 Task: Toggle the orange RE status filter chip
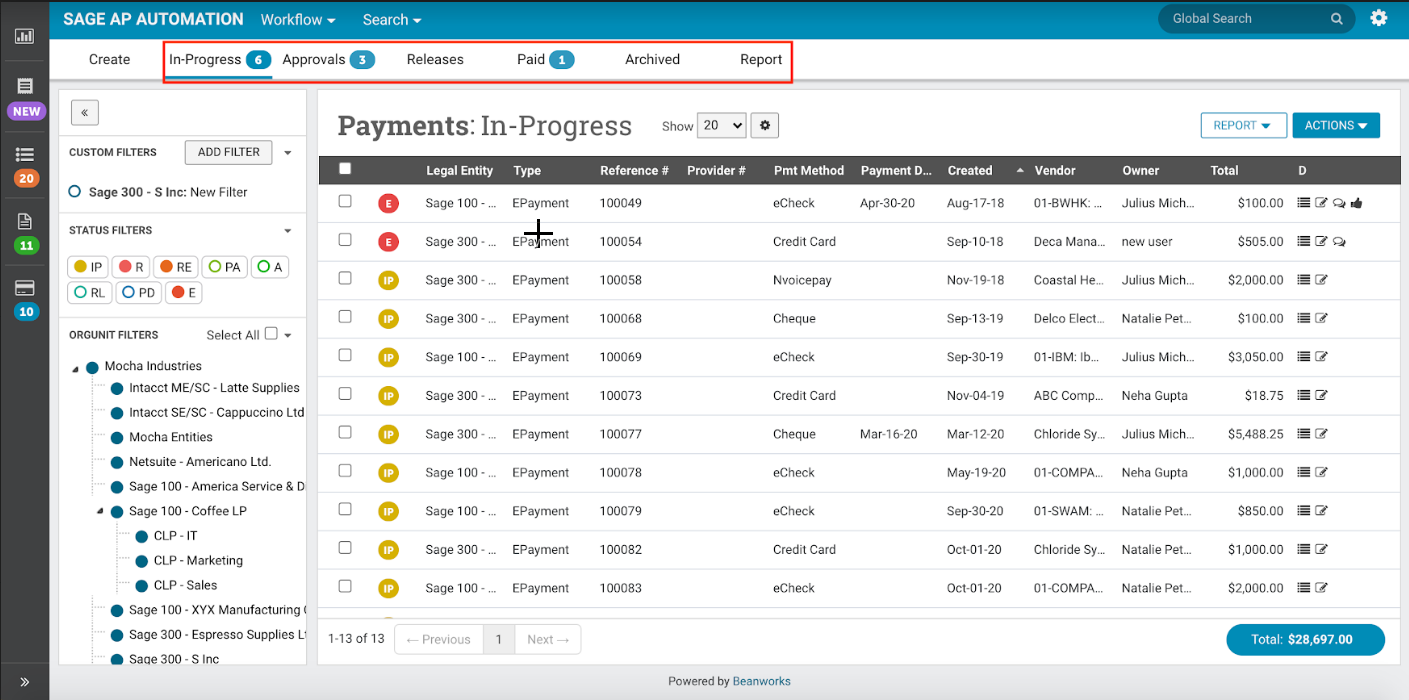coord(175,267)
